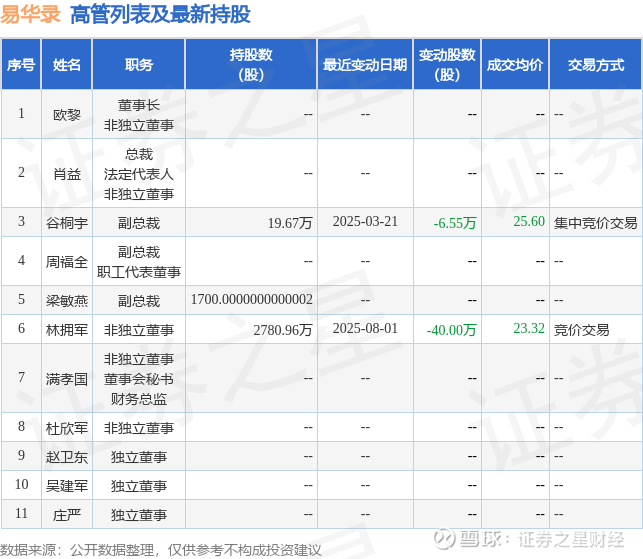Click row number 11

coord(21,513)
